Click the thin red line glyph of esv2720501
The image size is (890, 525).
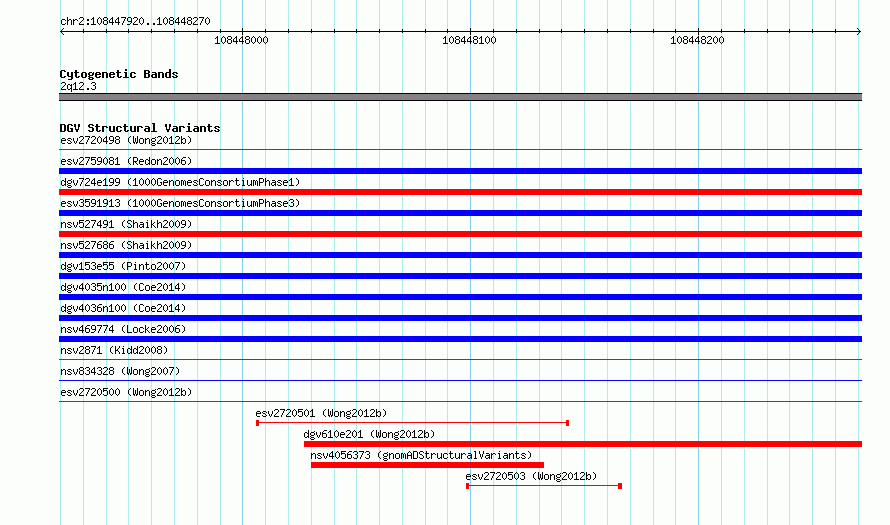tap(413, 423)
